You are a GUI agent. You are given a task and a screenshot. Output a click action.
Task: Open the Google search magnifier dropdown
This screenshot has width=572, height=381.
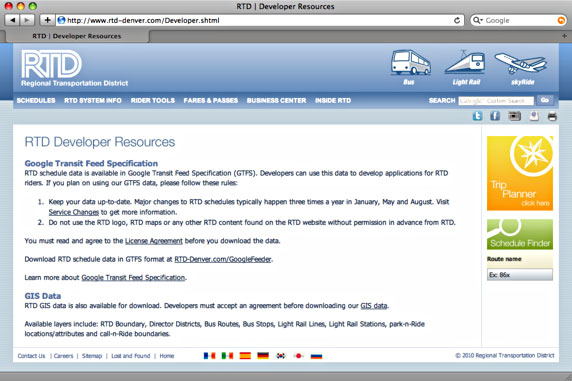tap(477, 20)
